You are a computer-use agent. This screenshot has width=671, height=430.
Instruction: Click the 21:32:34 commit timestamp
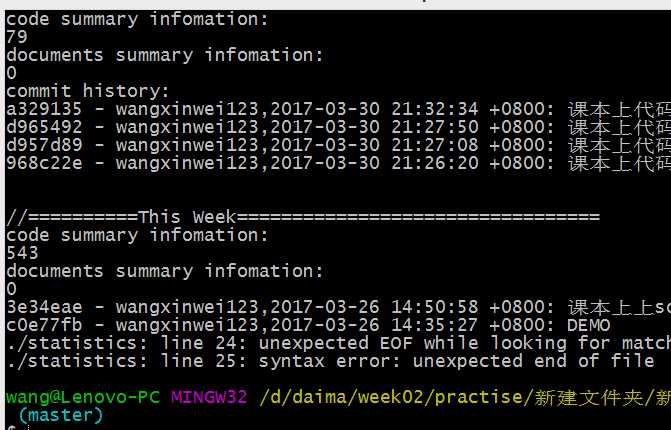click(x=434, y=109)
